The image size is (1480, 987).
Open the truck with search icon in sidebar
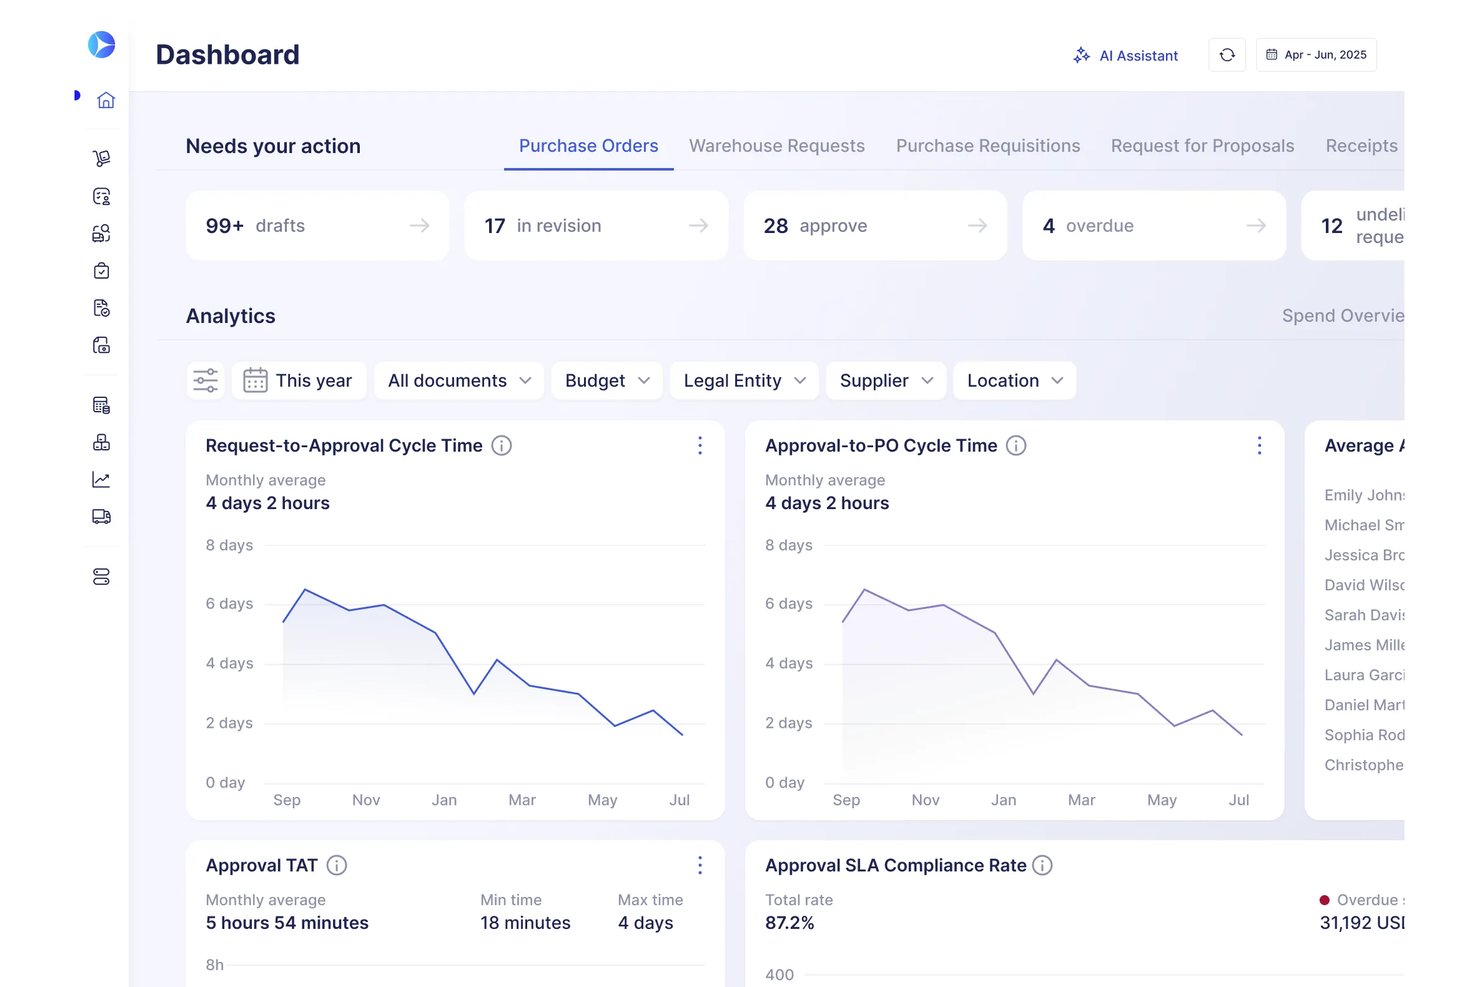point(101,233)
